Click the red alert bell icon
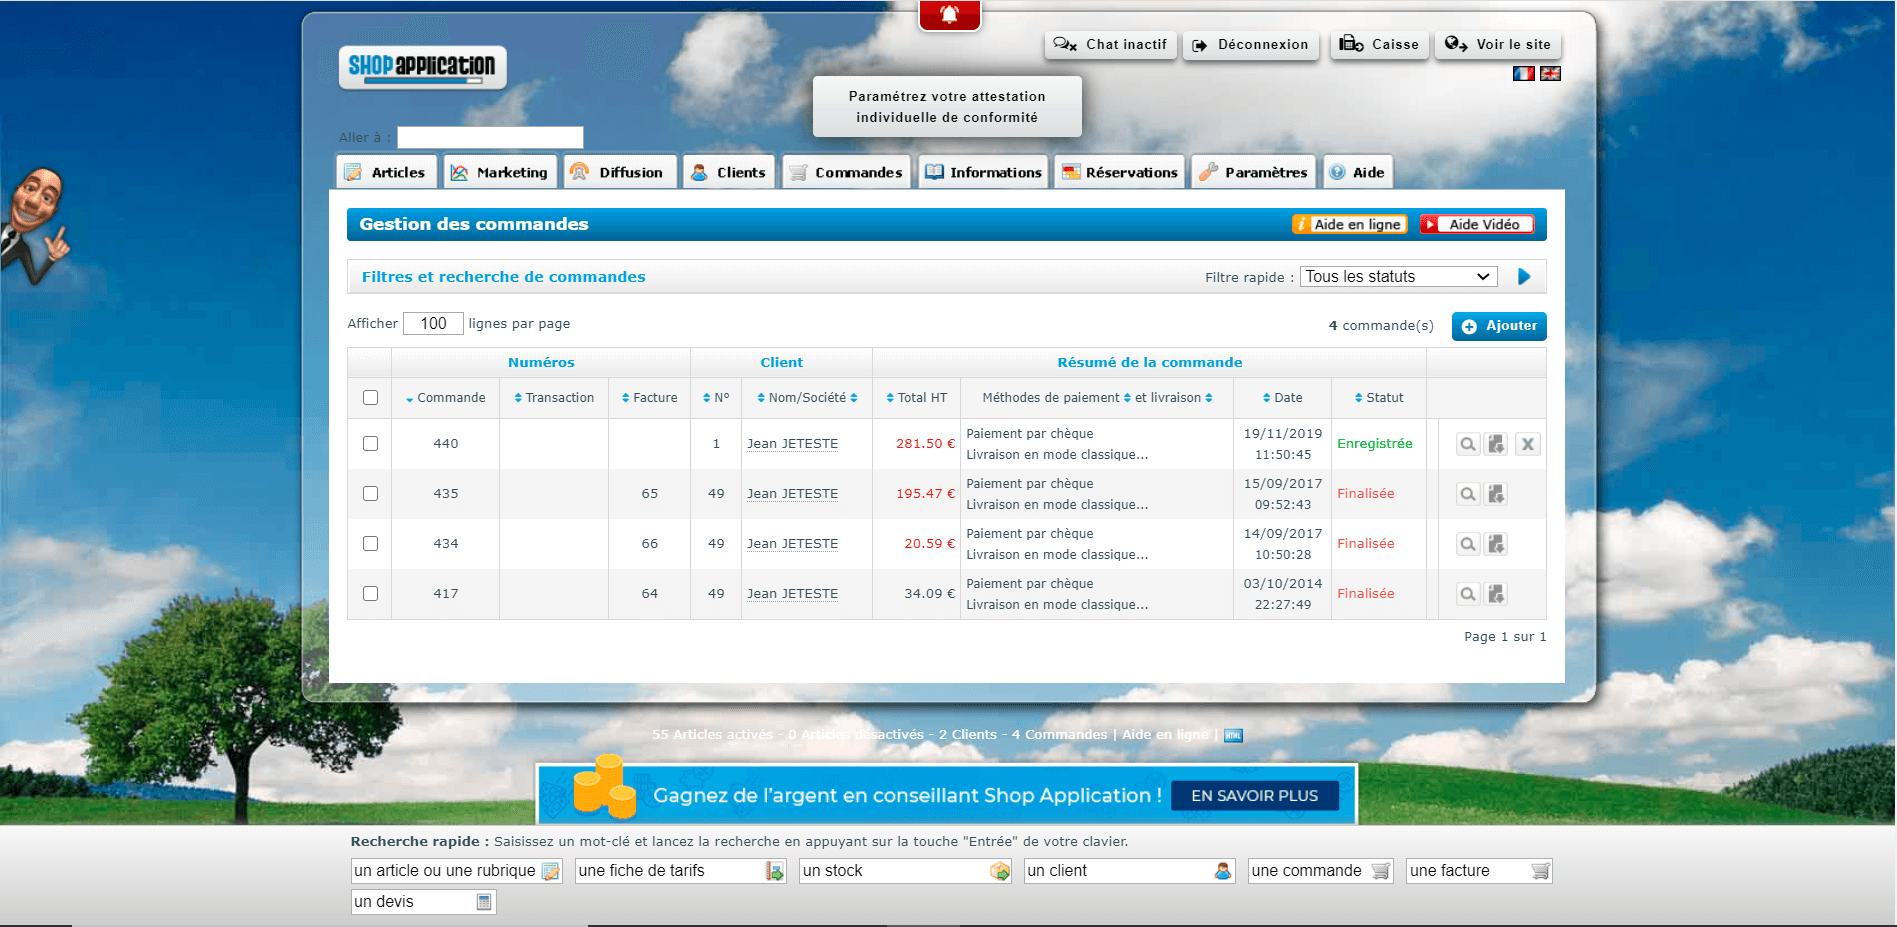The height and width of the screenshot is (927, 1897). [x=949, y=15]
